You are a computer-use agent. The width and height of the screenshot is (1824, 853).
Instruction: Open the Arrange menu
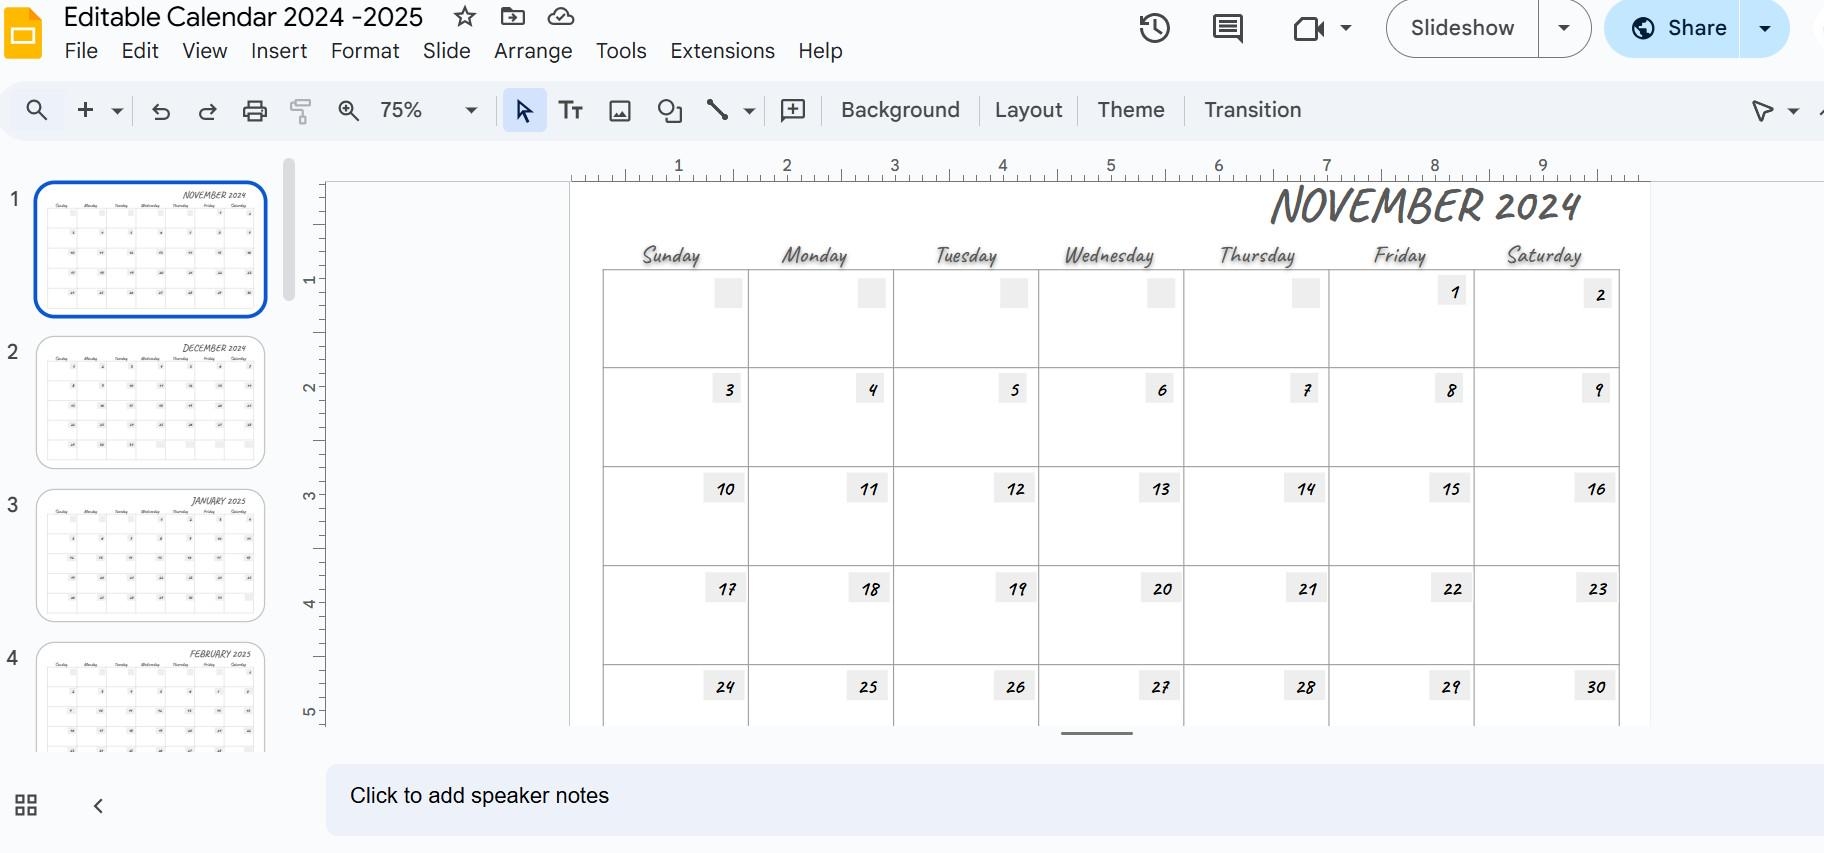click(532, 51)
